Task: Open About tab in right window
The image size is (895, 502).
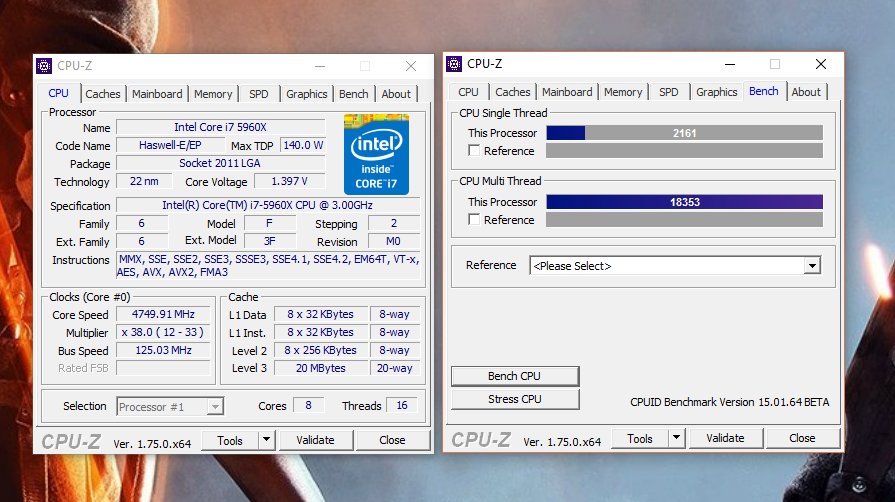Action: (x=806, y=92)
